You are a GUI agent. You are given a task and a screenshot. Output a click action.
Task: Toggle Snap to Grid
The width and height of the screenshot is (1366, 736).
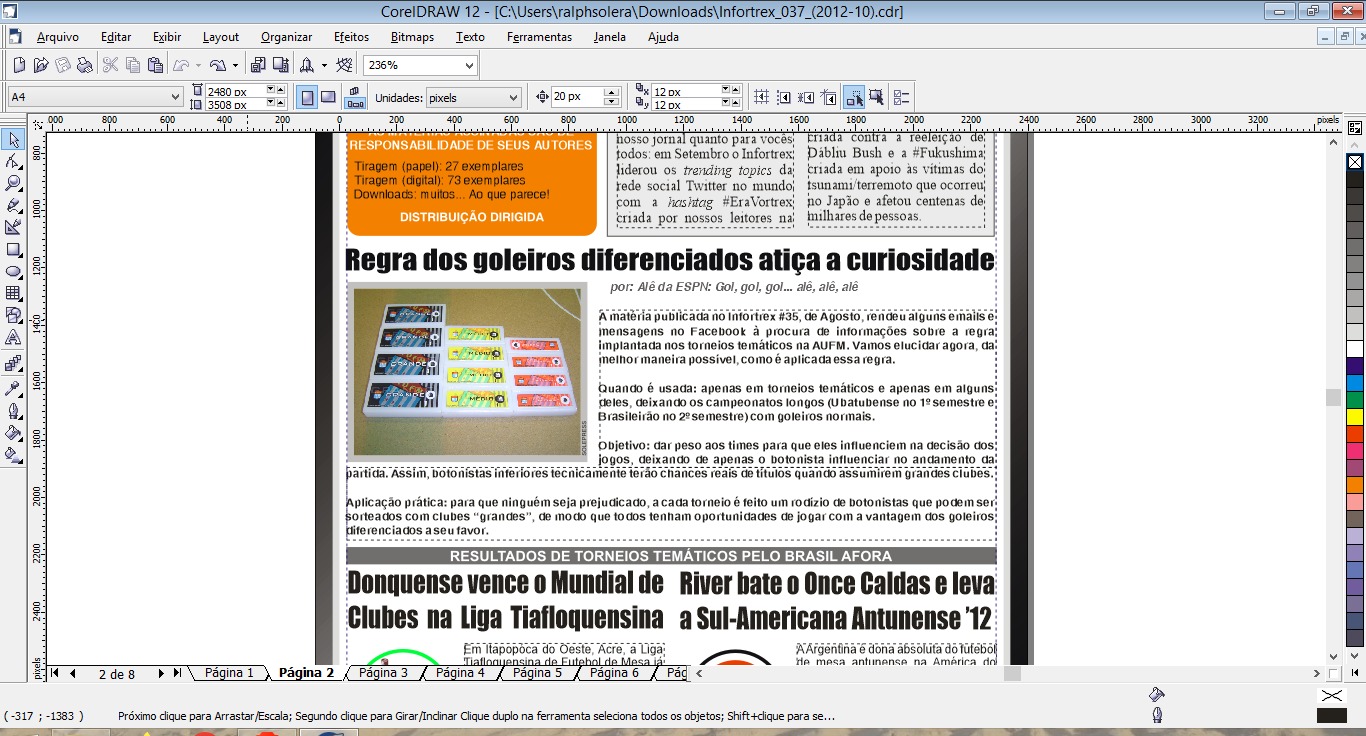click(761, 97)
